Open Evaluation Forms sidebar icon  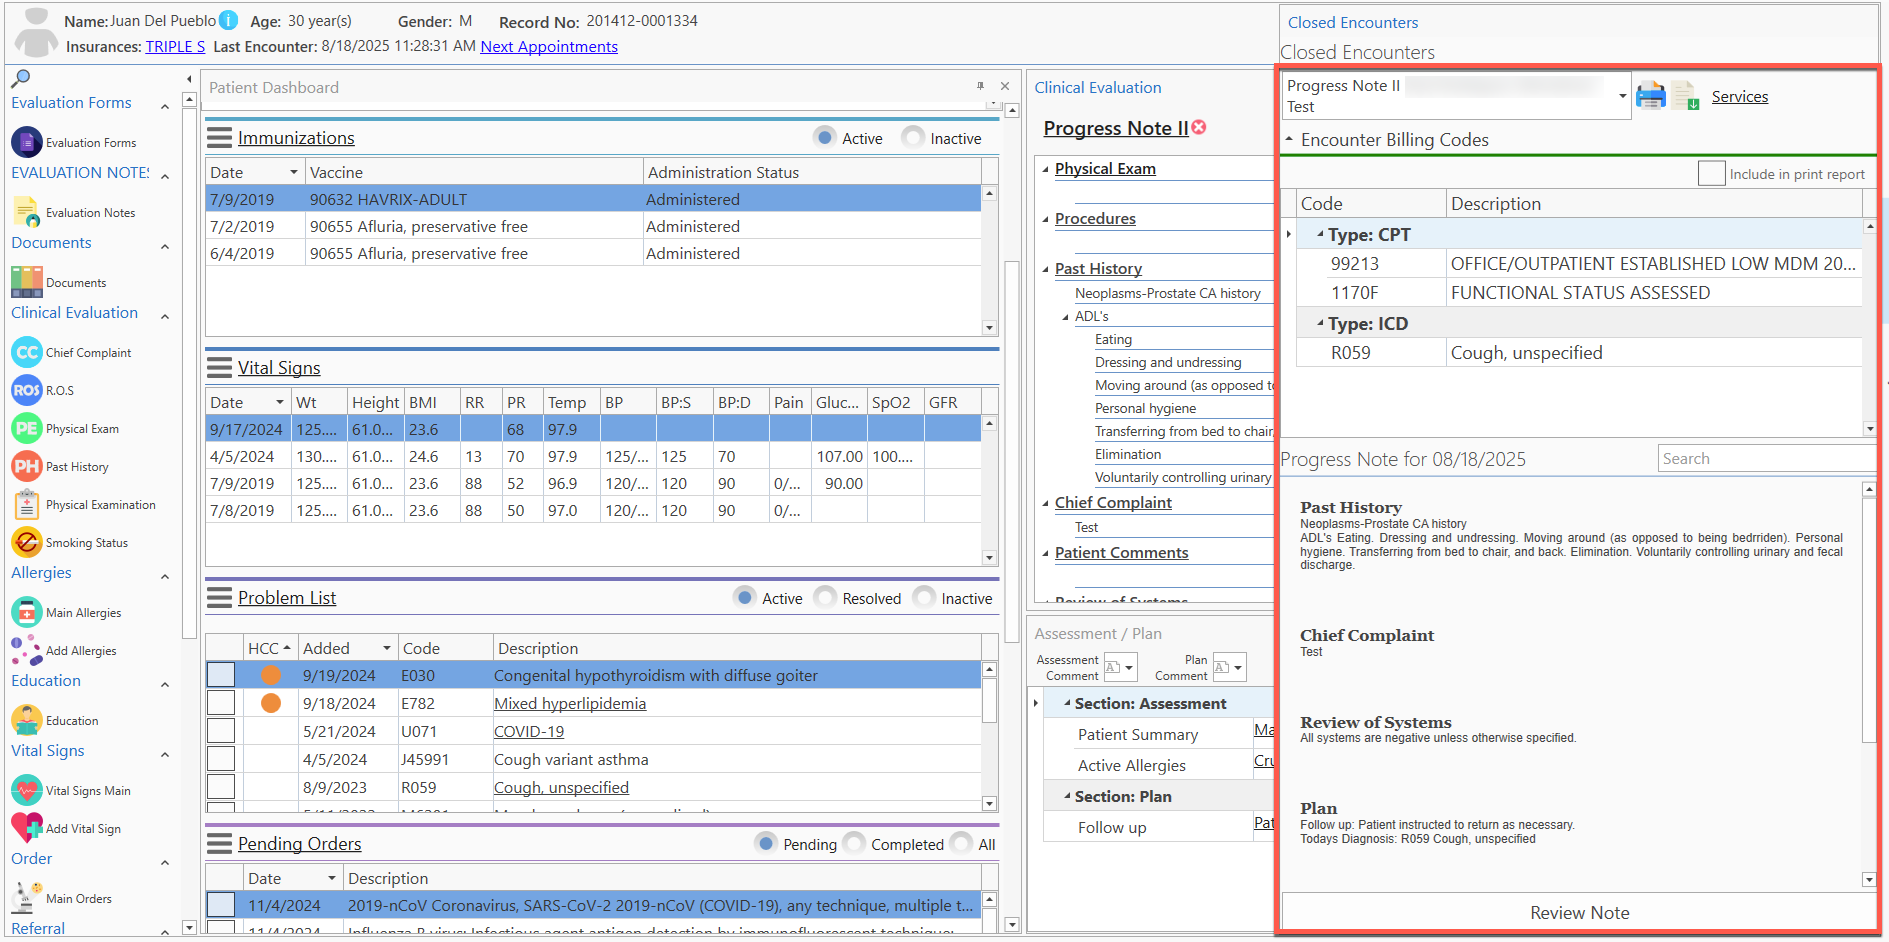click(27, 142)
